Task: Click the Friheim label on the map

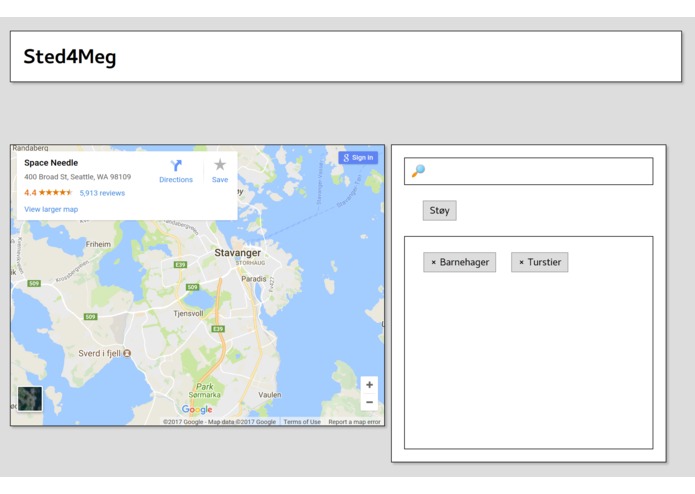Action: click(x=98, y=244)
